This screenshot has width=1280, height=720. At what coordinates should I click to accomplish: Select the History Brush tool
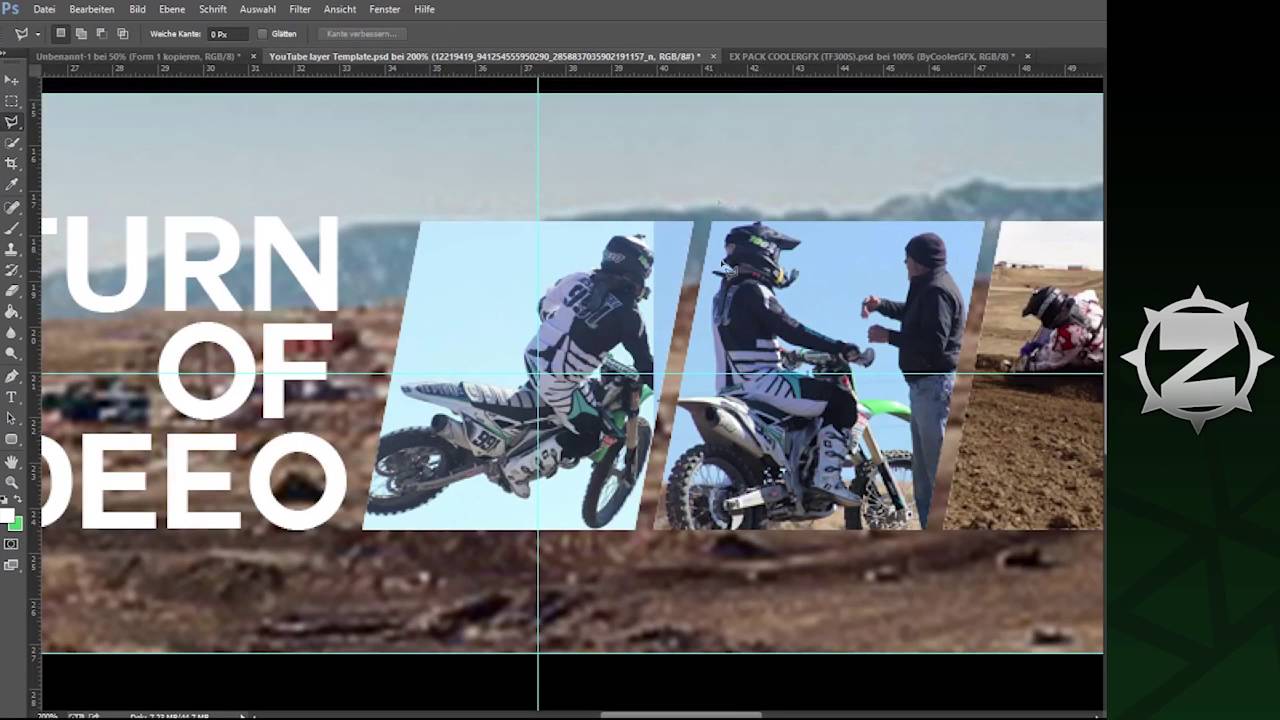pos(11,271)
